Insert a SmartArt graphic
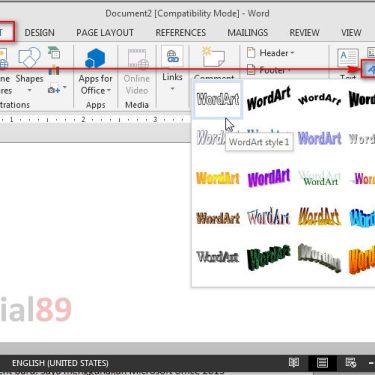This screenshot has width=375, height=375. pyautogui.click(x=54, y=53)
